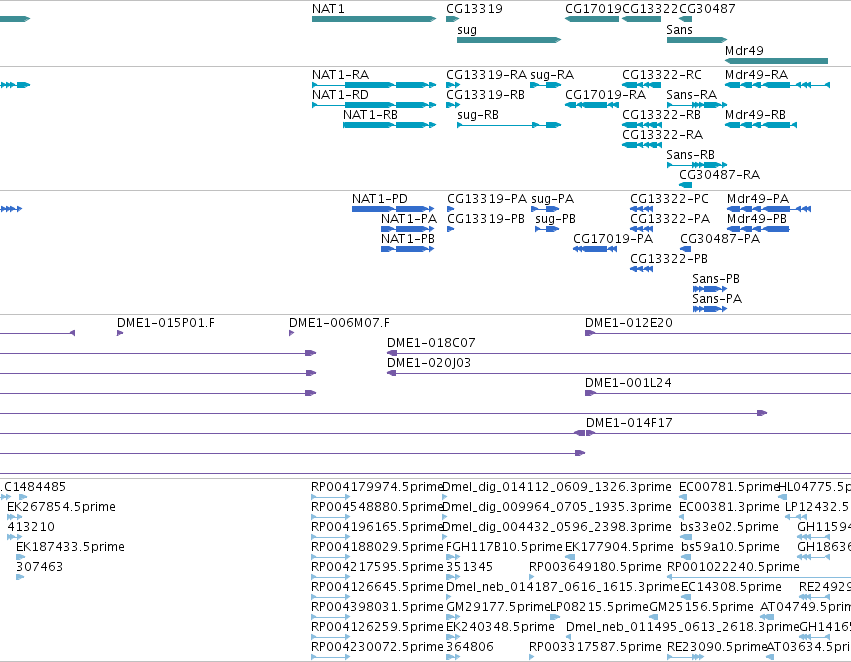Click the RP003317587.5prime label
Screen dimensions: 851x662
[595, 647]
